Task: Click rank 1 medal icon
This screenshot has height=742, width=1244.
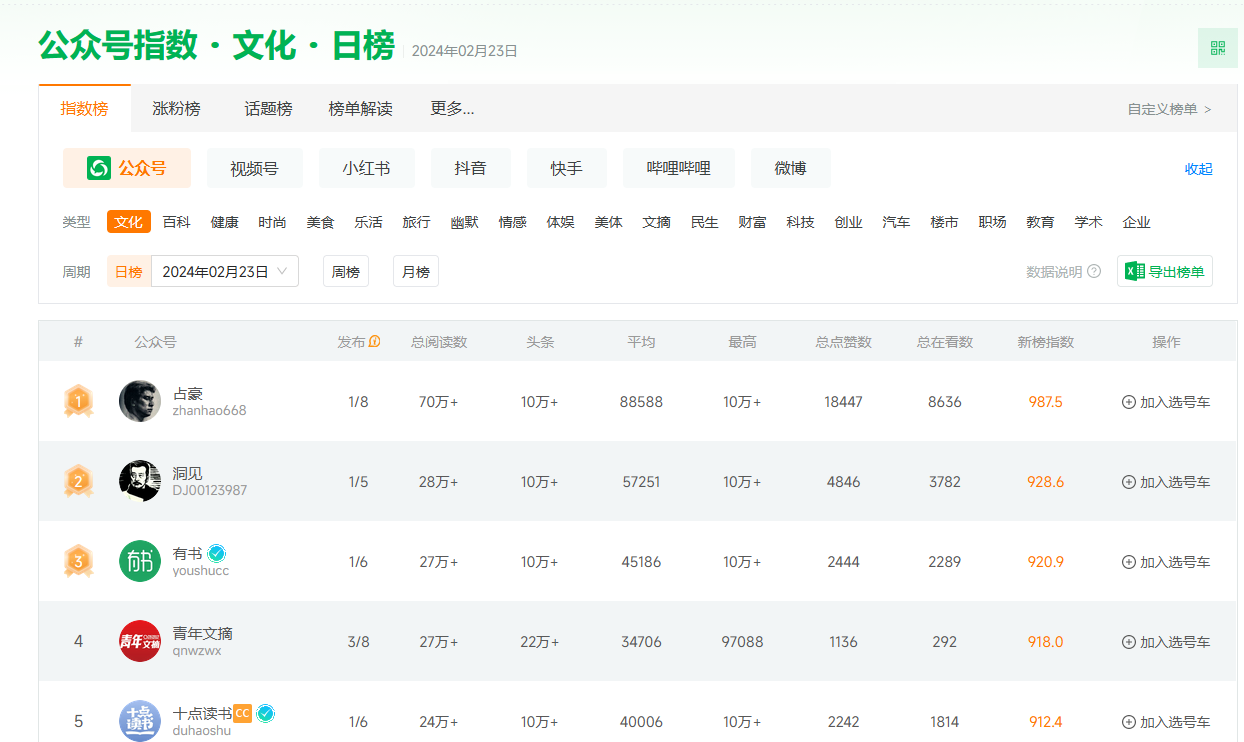Action: [78, 402]
